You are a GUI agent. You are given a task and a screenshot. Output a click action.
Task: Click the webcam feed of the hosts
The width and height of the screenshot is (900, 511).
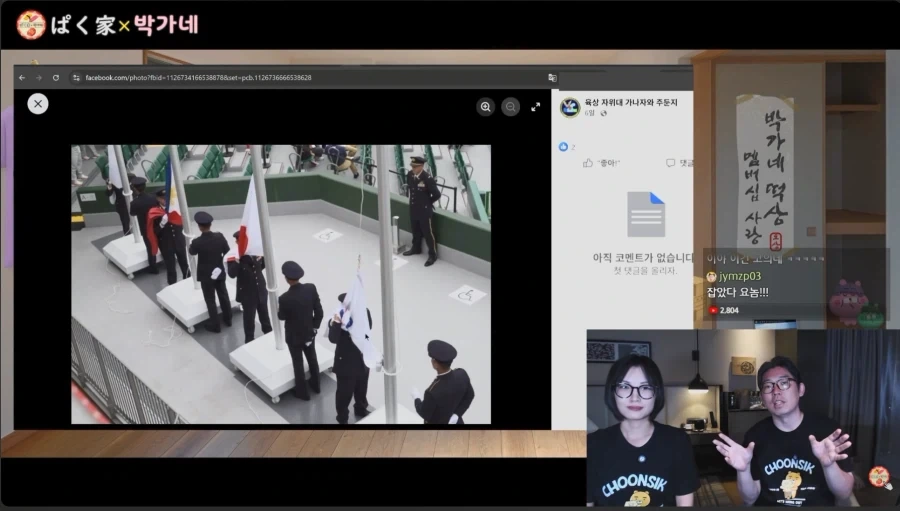[743, 417]
